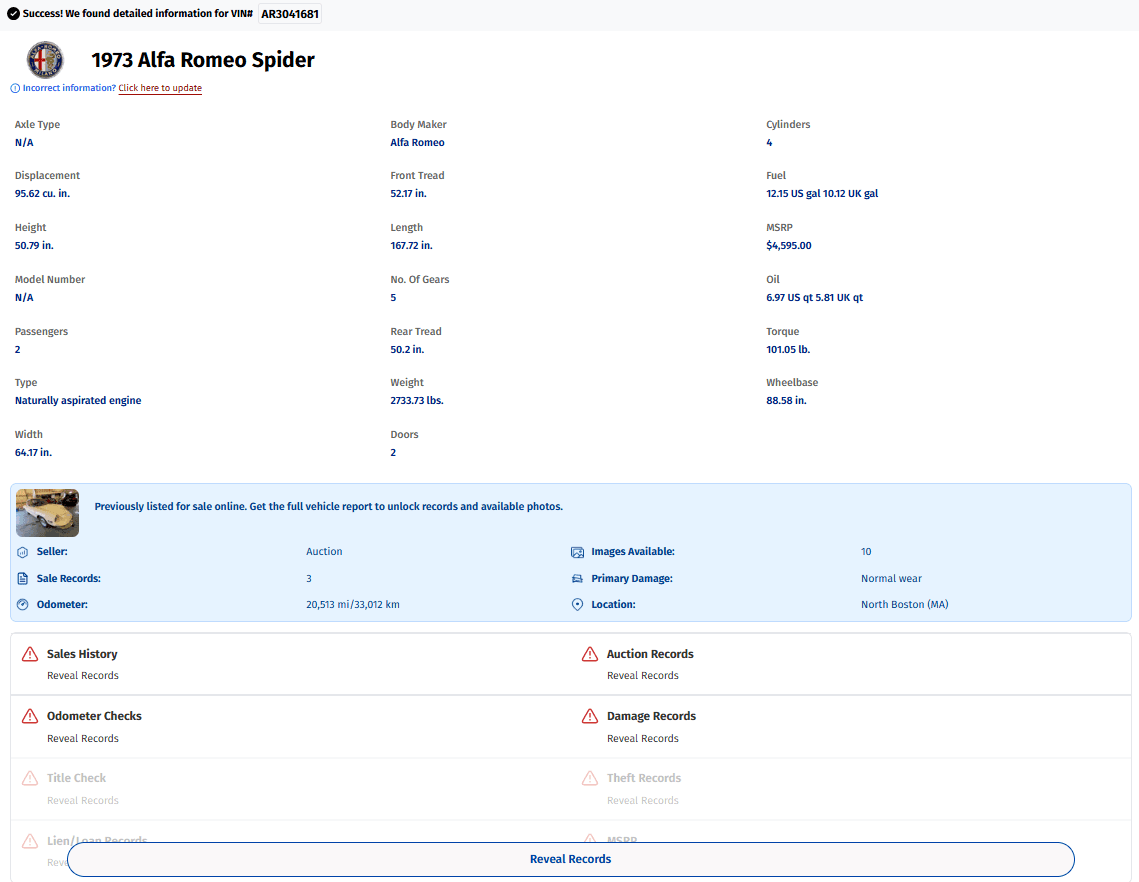Reveal records under Sales History

click(x=83, y=676)
